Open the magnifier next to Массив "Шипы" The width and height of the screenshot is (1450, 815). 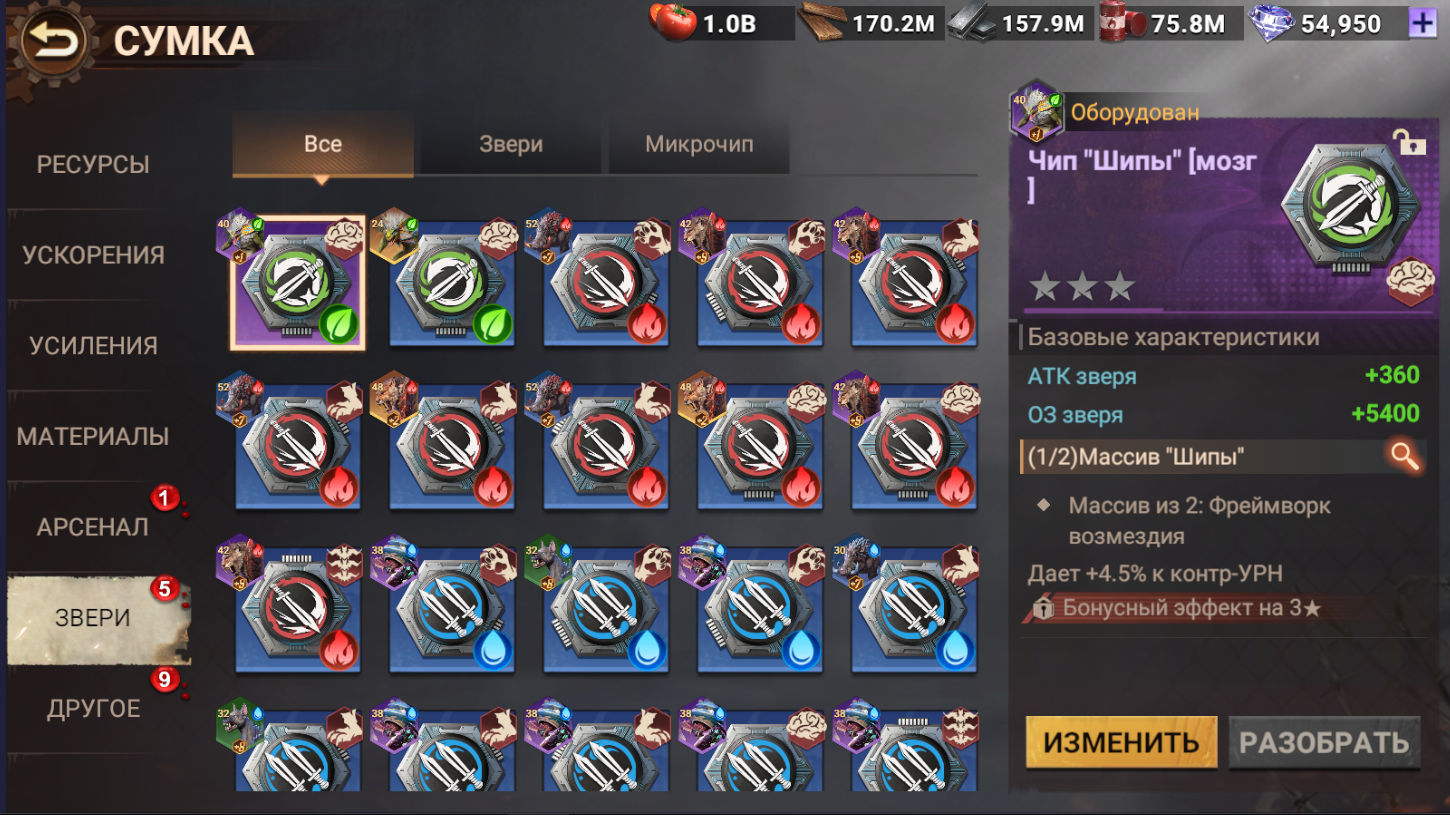point(1404,457)
